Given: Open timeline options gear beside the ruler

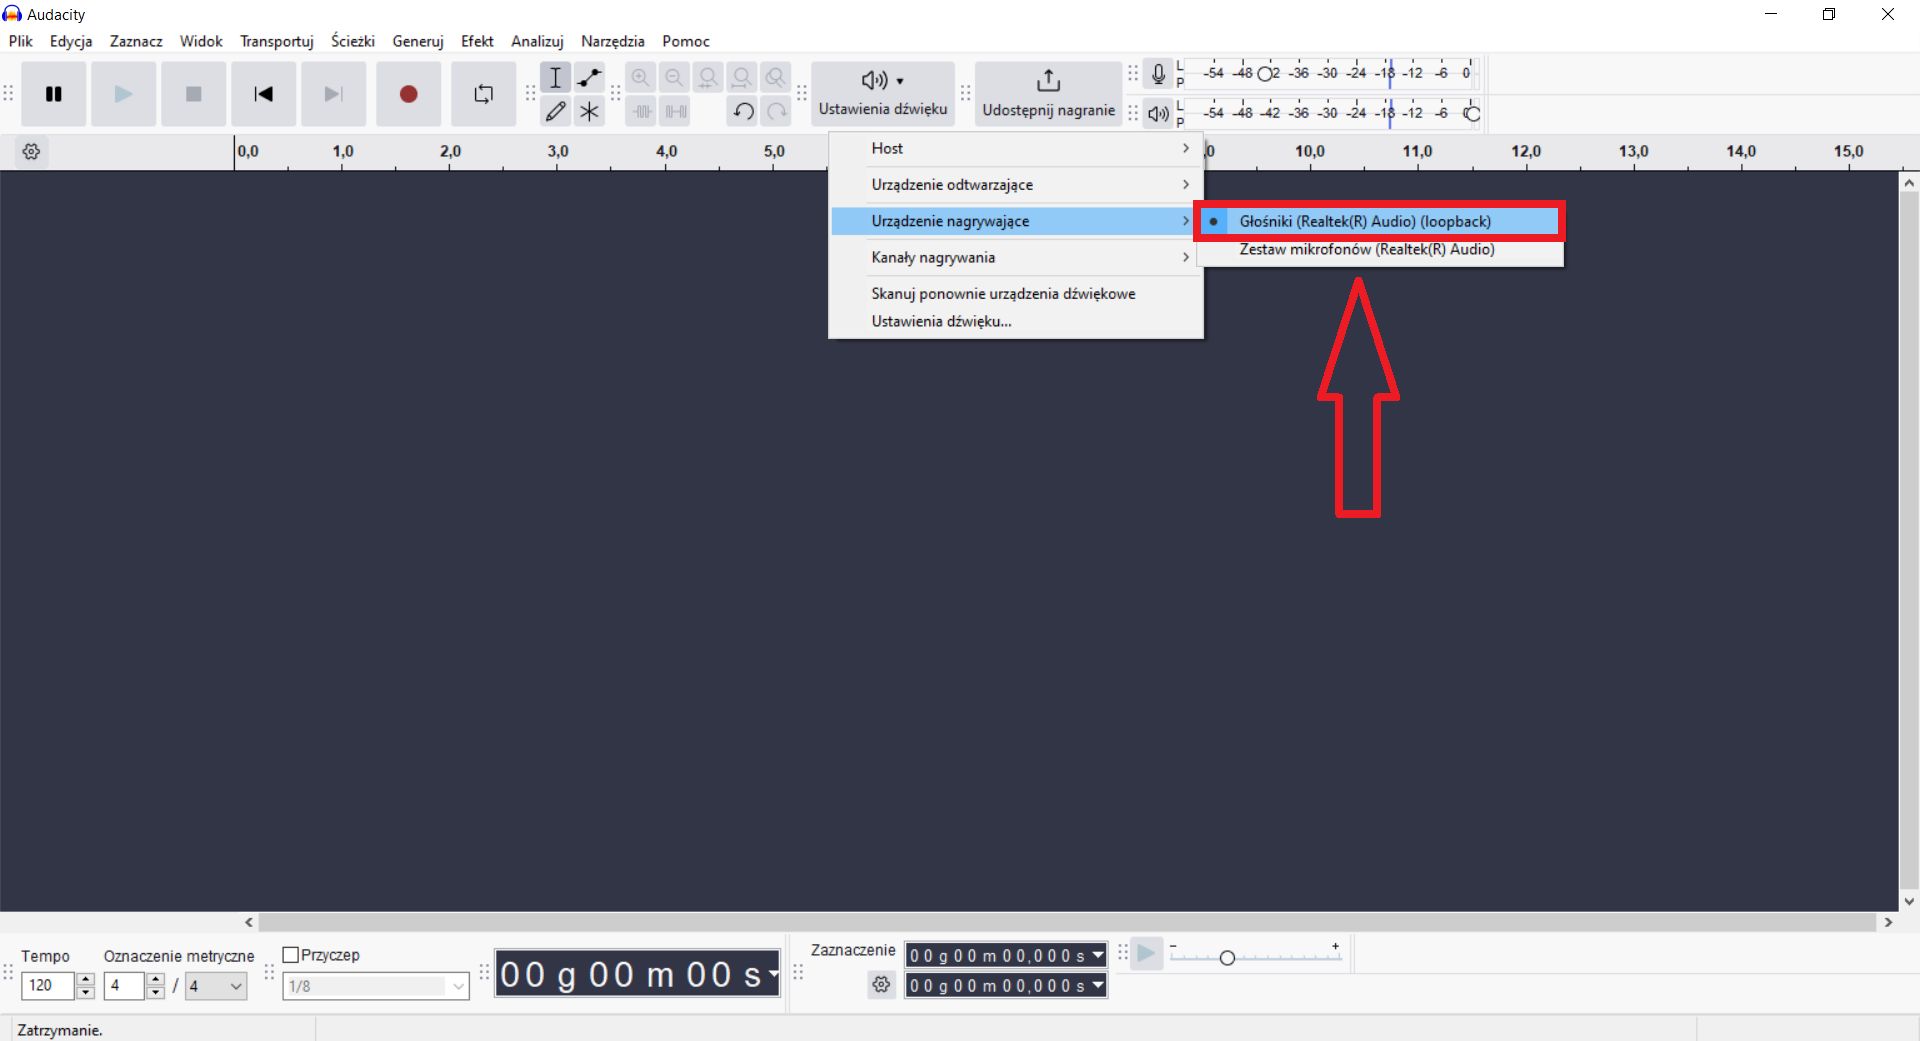Looking at the screenshot, I should click(x=32, y=152).
